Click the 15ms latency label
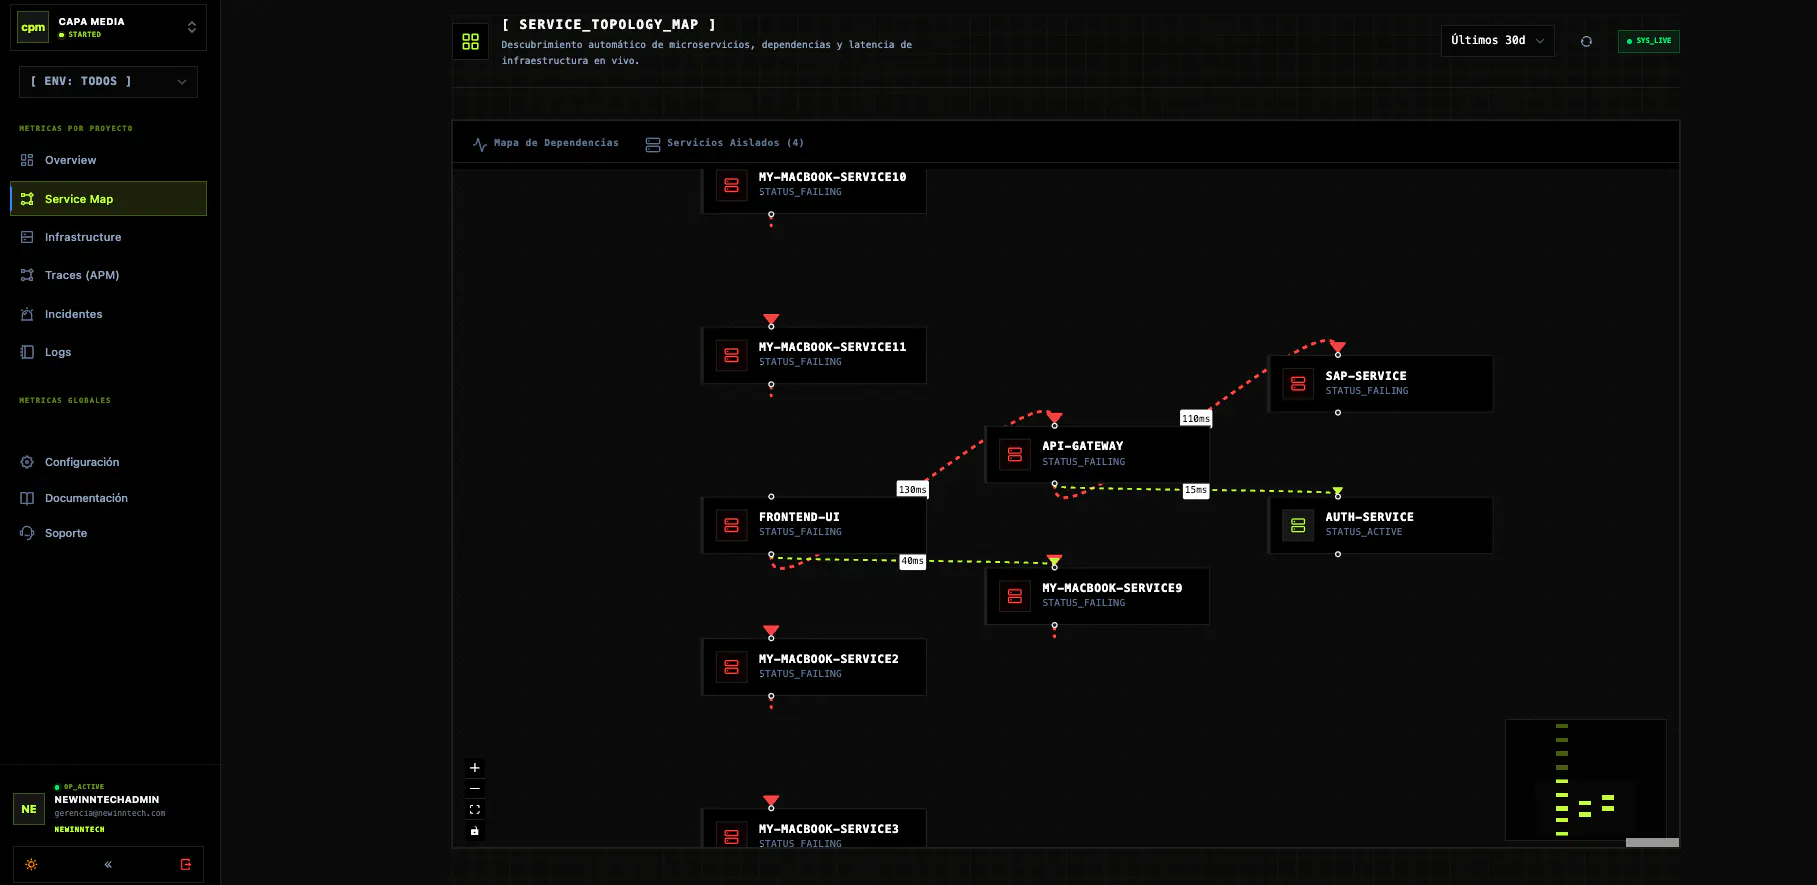The height and width of the screenshot is (885, 1817). click(x=1195, y=490)
